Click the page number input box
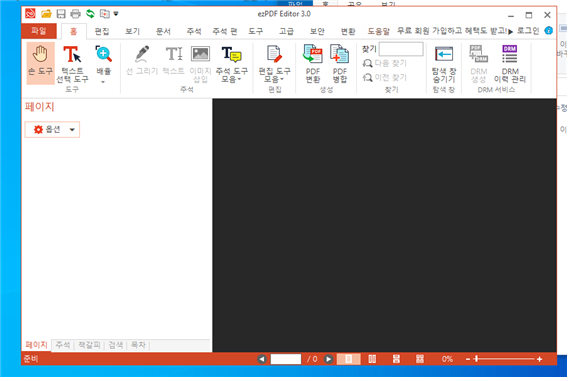This screenshot has height=381, width=569. [x=286, y=359]
